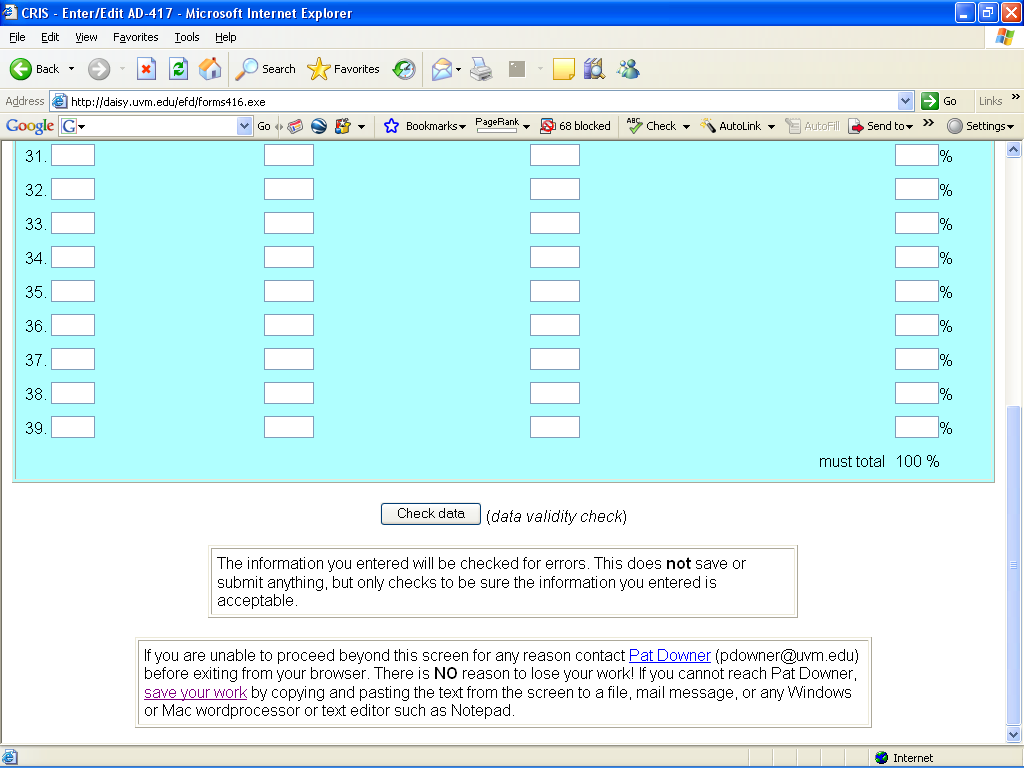Click the Print icon

click(x=481, y=69)
